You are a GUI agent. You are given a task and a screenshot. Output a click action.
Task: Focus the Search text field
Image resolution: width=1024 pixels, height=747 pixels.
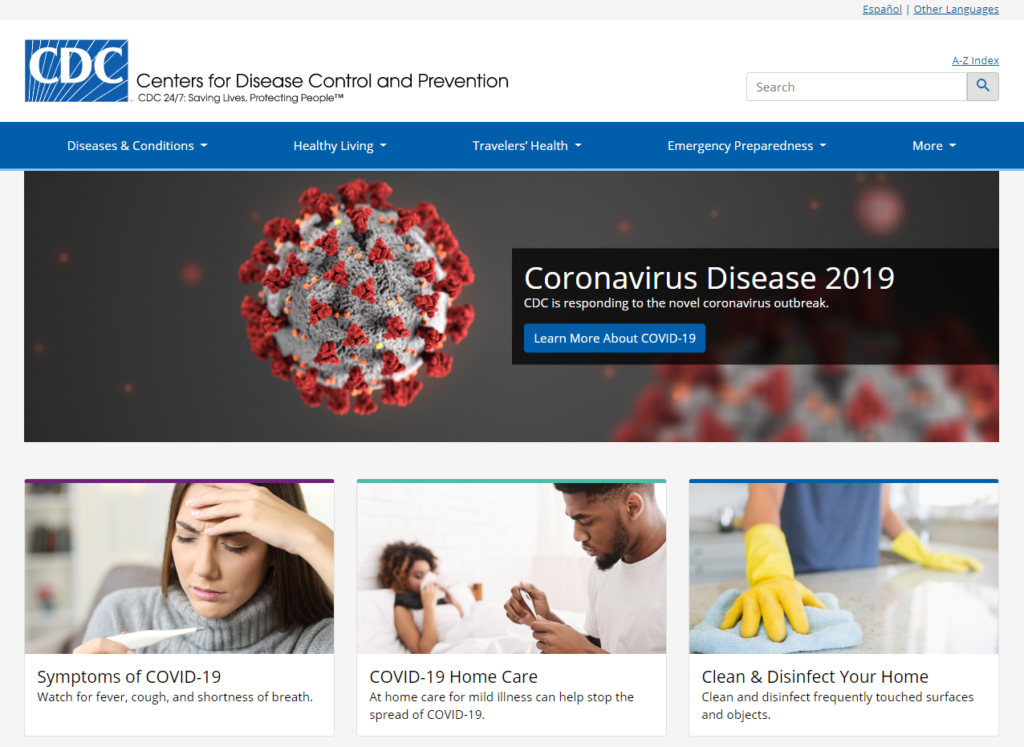pos(856,86)
